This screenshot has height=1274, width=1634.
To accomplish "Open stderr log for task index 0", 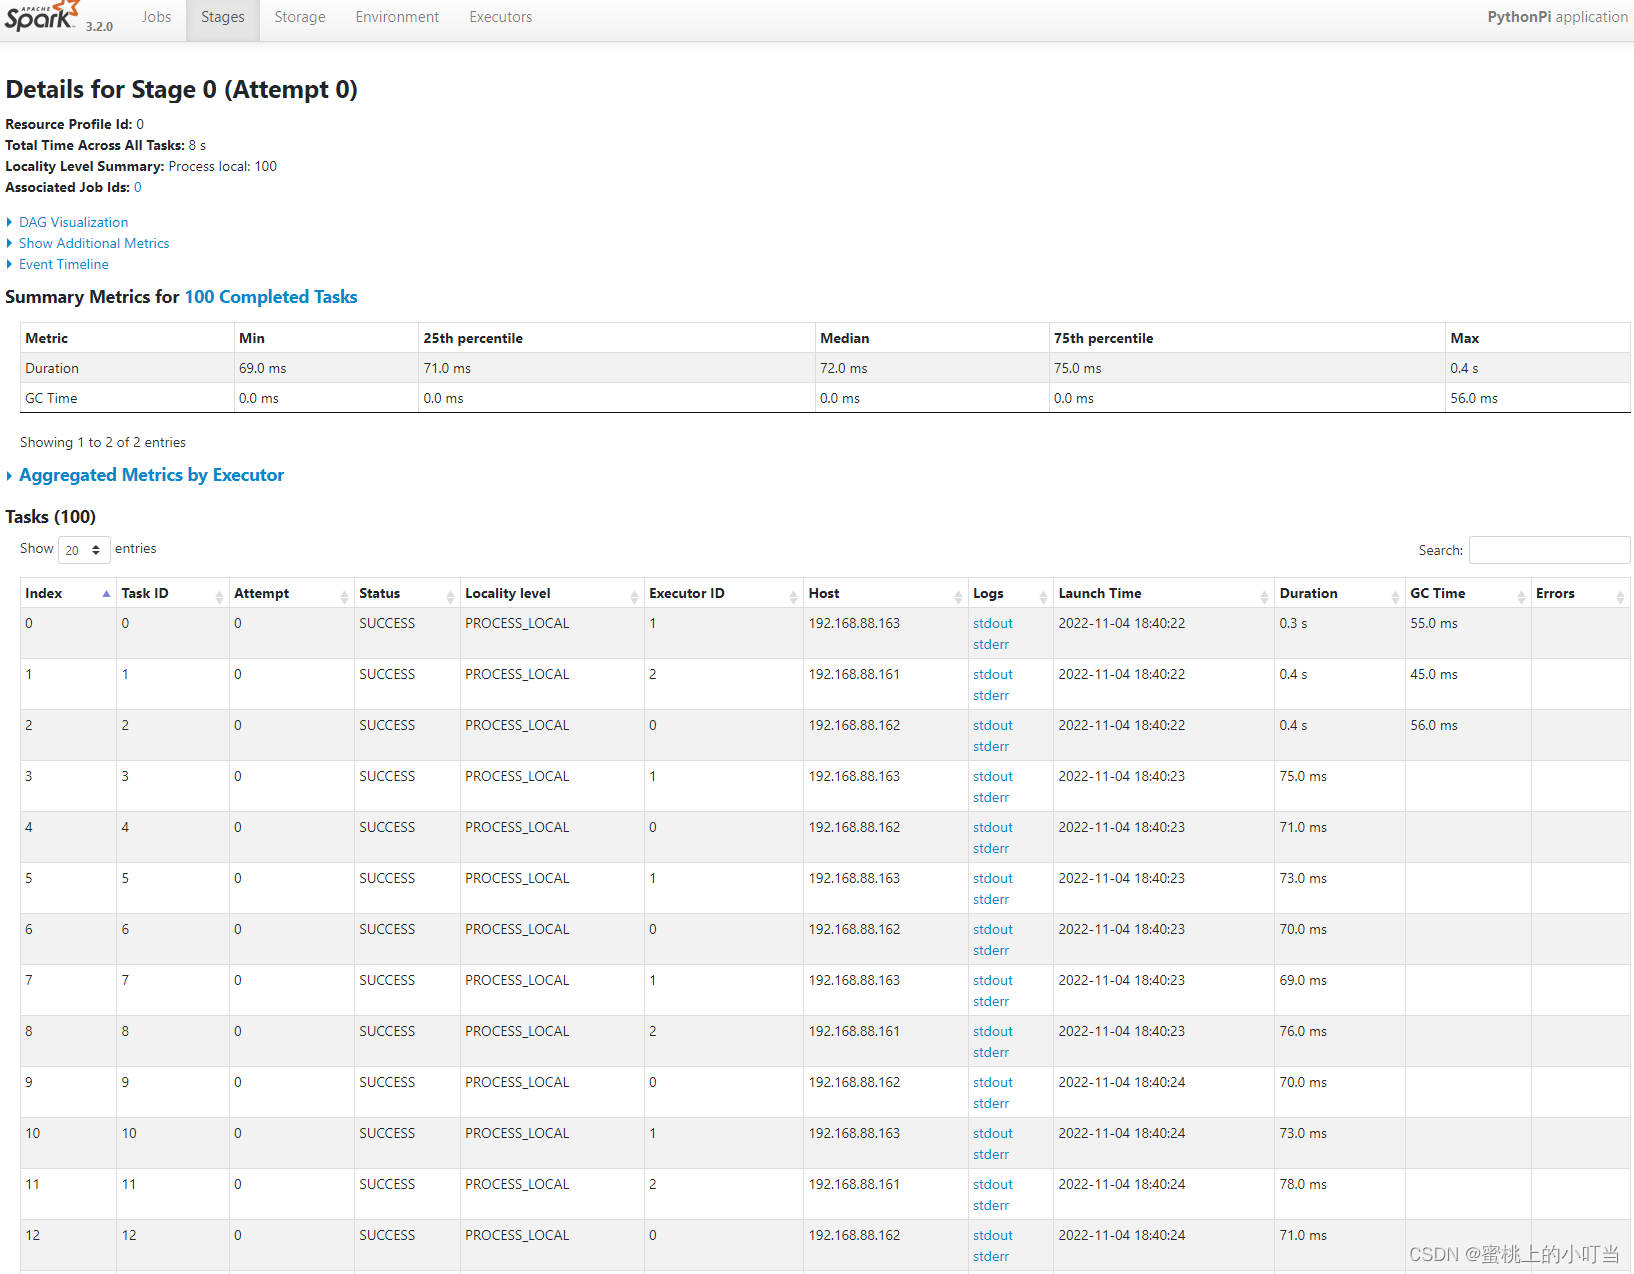I will tap(991, 644).
